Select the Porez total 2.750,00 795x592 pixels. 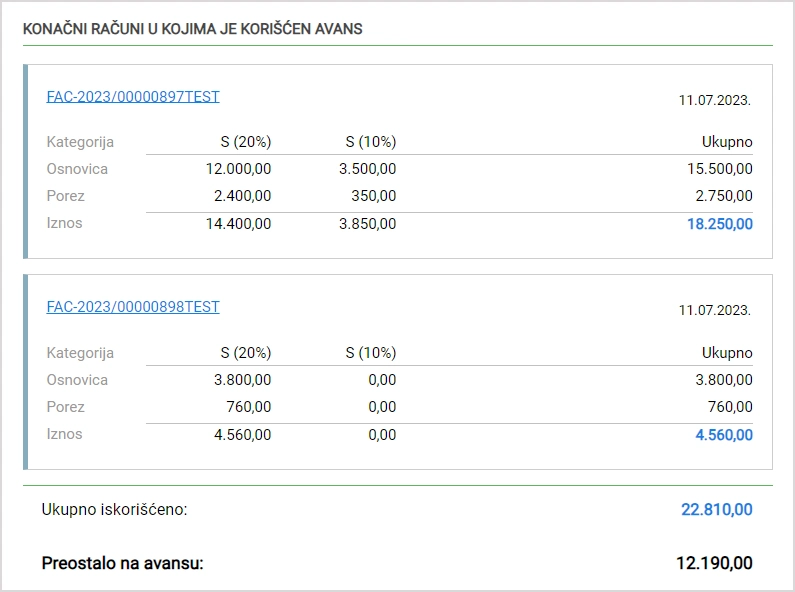click(x=724, y=196)
